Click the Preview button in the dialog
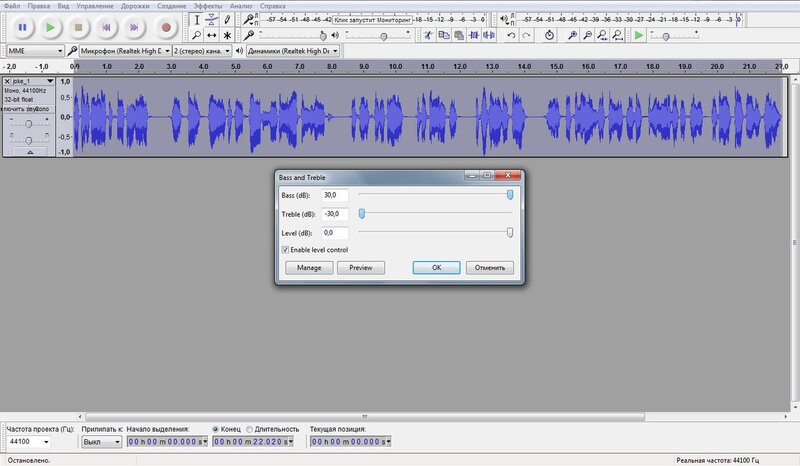This screenshot has width=800, height=466. point(360,268)
